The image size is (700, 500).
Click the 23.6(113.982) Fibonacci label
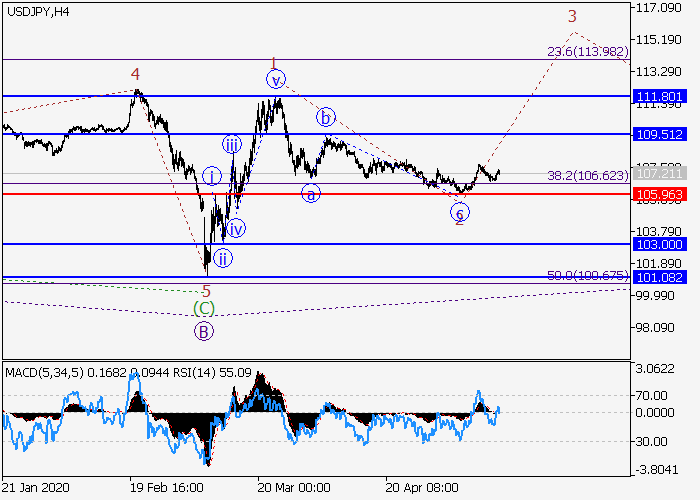(587, 52)
